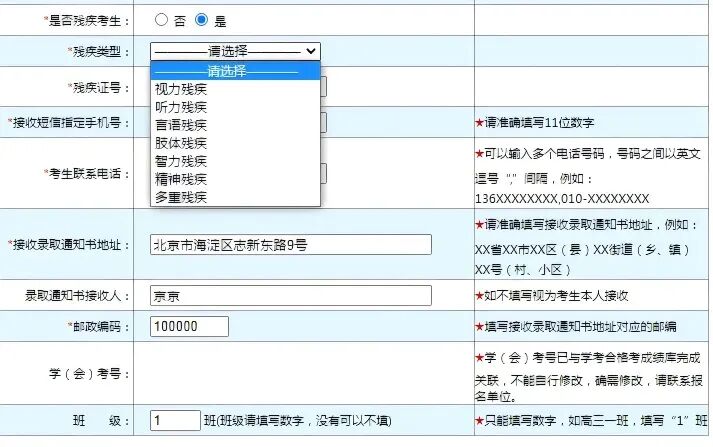The height and width of the screenshot is (447, 713).
Task: Click the 班级 number input field
Action: click(x=175, y=420)
